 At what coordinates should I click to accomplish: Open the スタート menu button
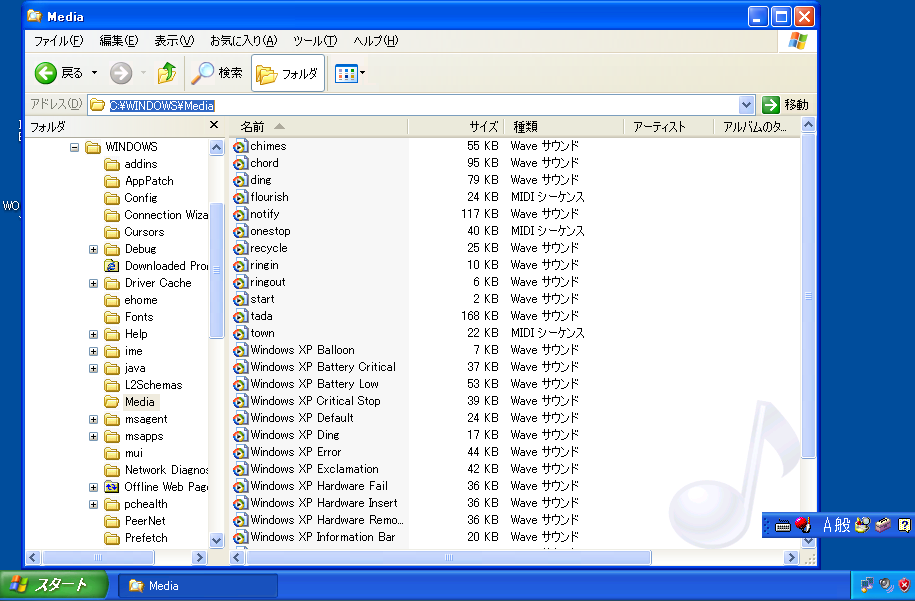[x=54, y=585]
